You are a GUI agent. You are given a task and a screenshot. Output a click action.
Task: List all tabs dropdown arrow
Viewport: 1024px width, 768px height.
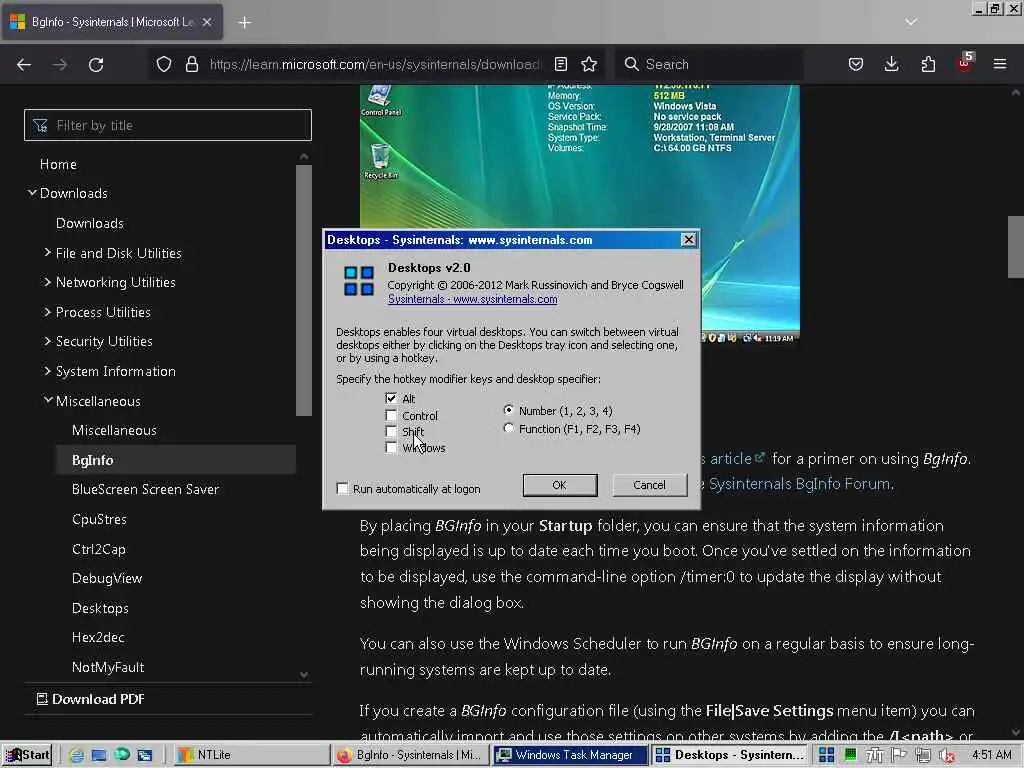tap(911, 22)
